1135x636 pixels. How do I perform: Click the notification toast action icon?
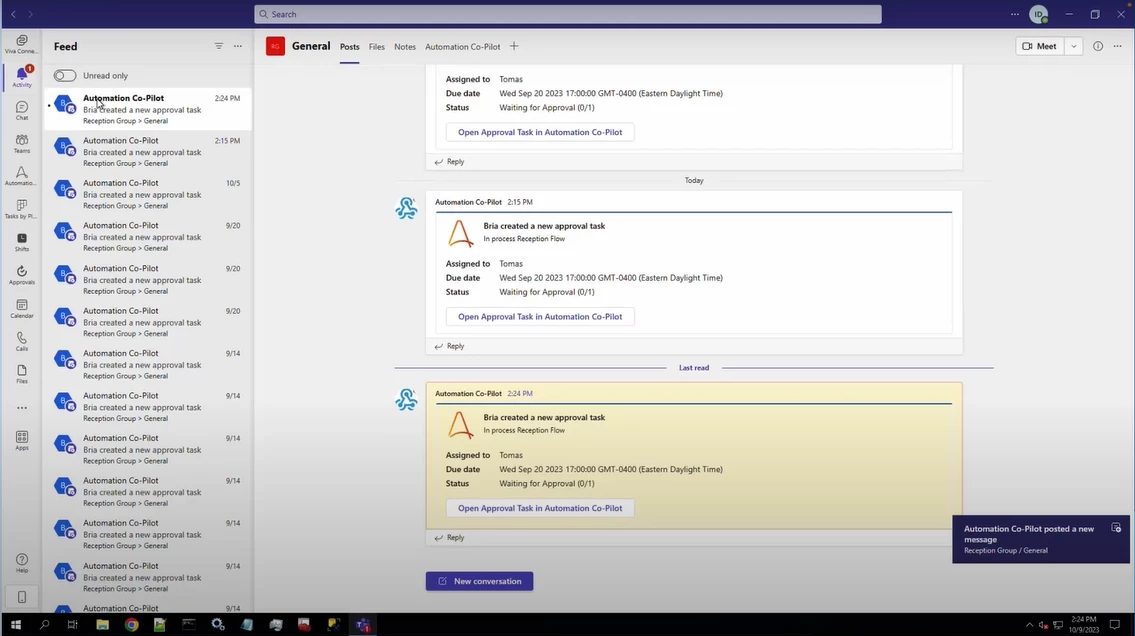[x=1116, y=527]
